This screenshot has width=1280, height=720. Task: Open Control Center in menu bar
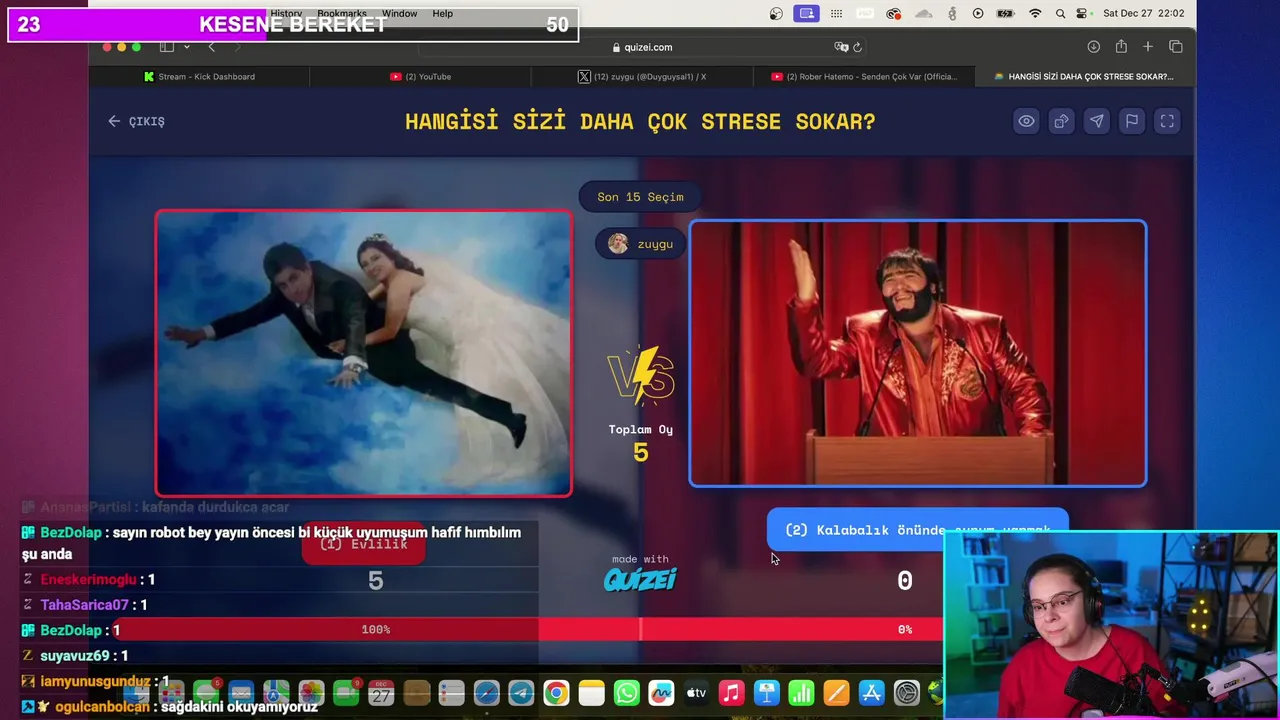(1082, 13)
